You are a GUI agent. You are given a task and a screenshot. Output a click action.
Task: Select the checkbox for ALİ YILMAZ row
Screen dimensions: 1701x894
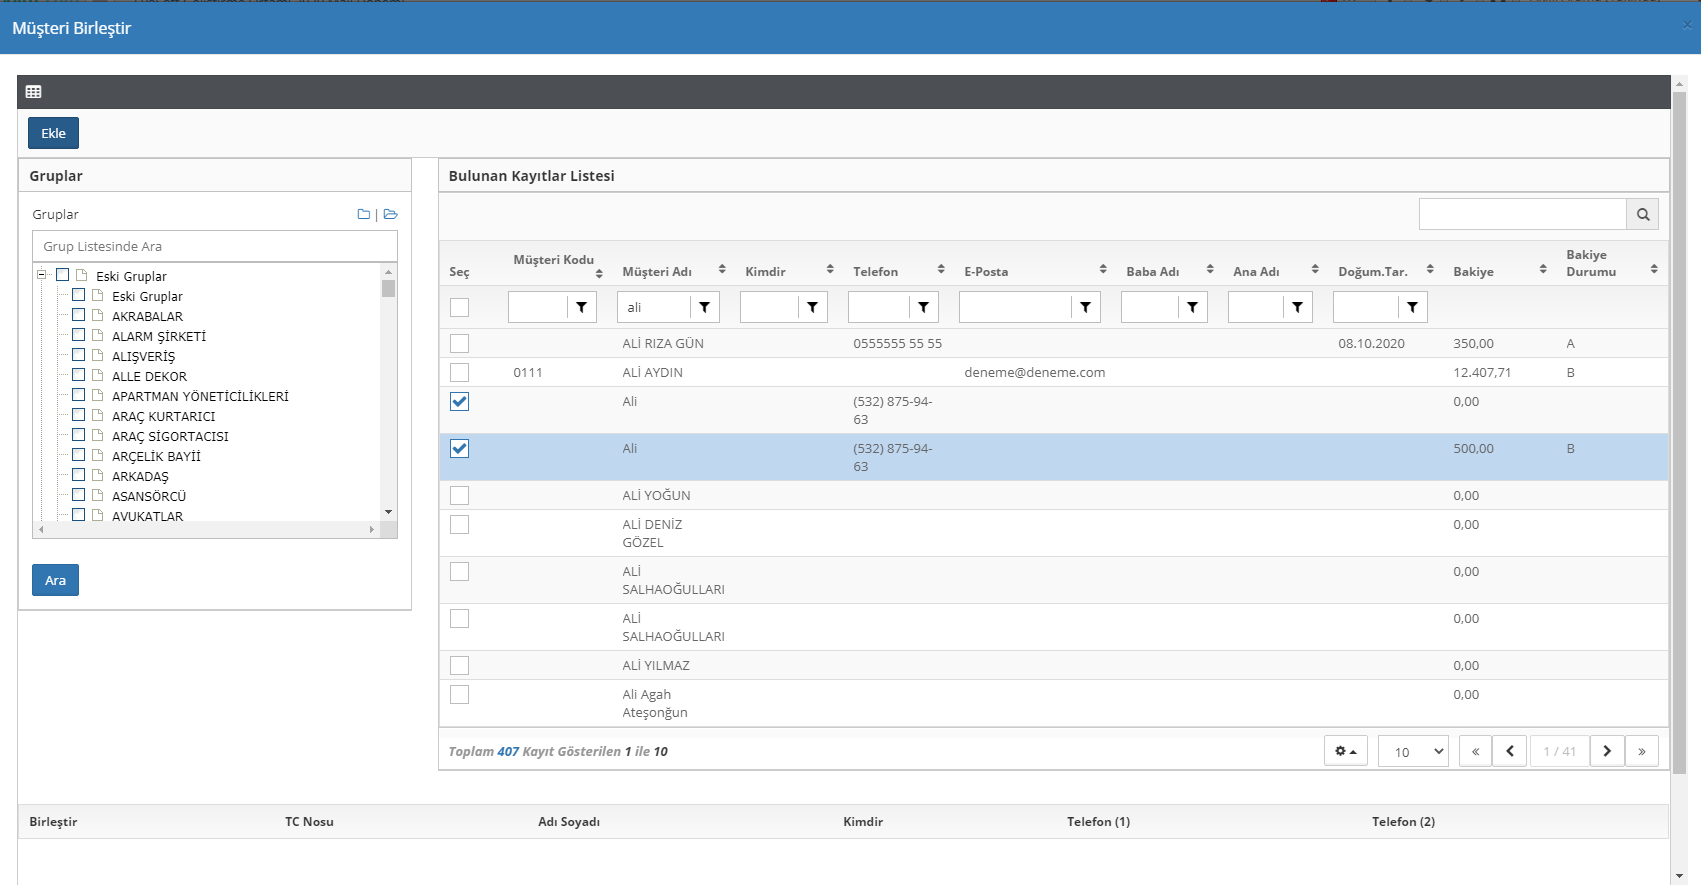(x=459, y=666)
